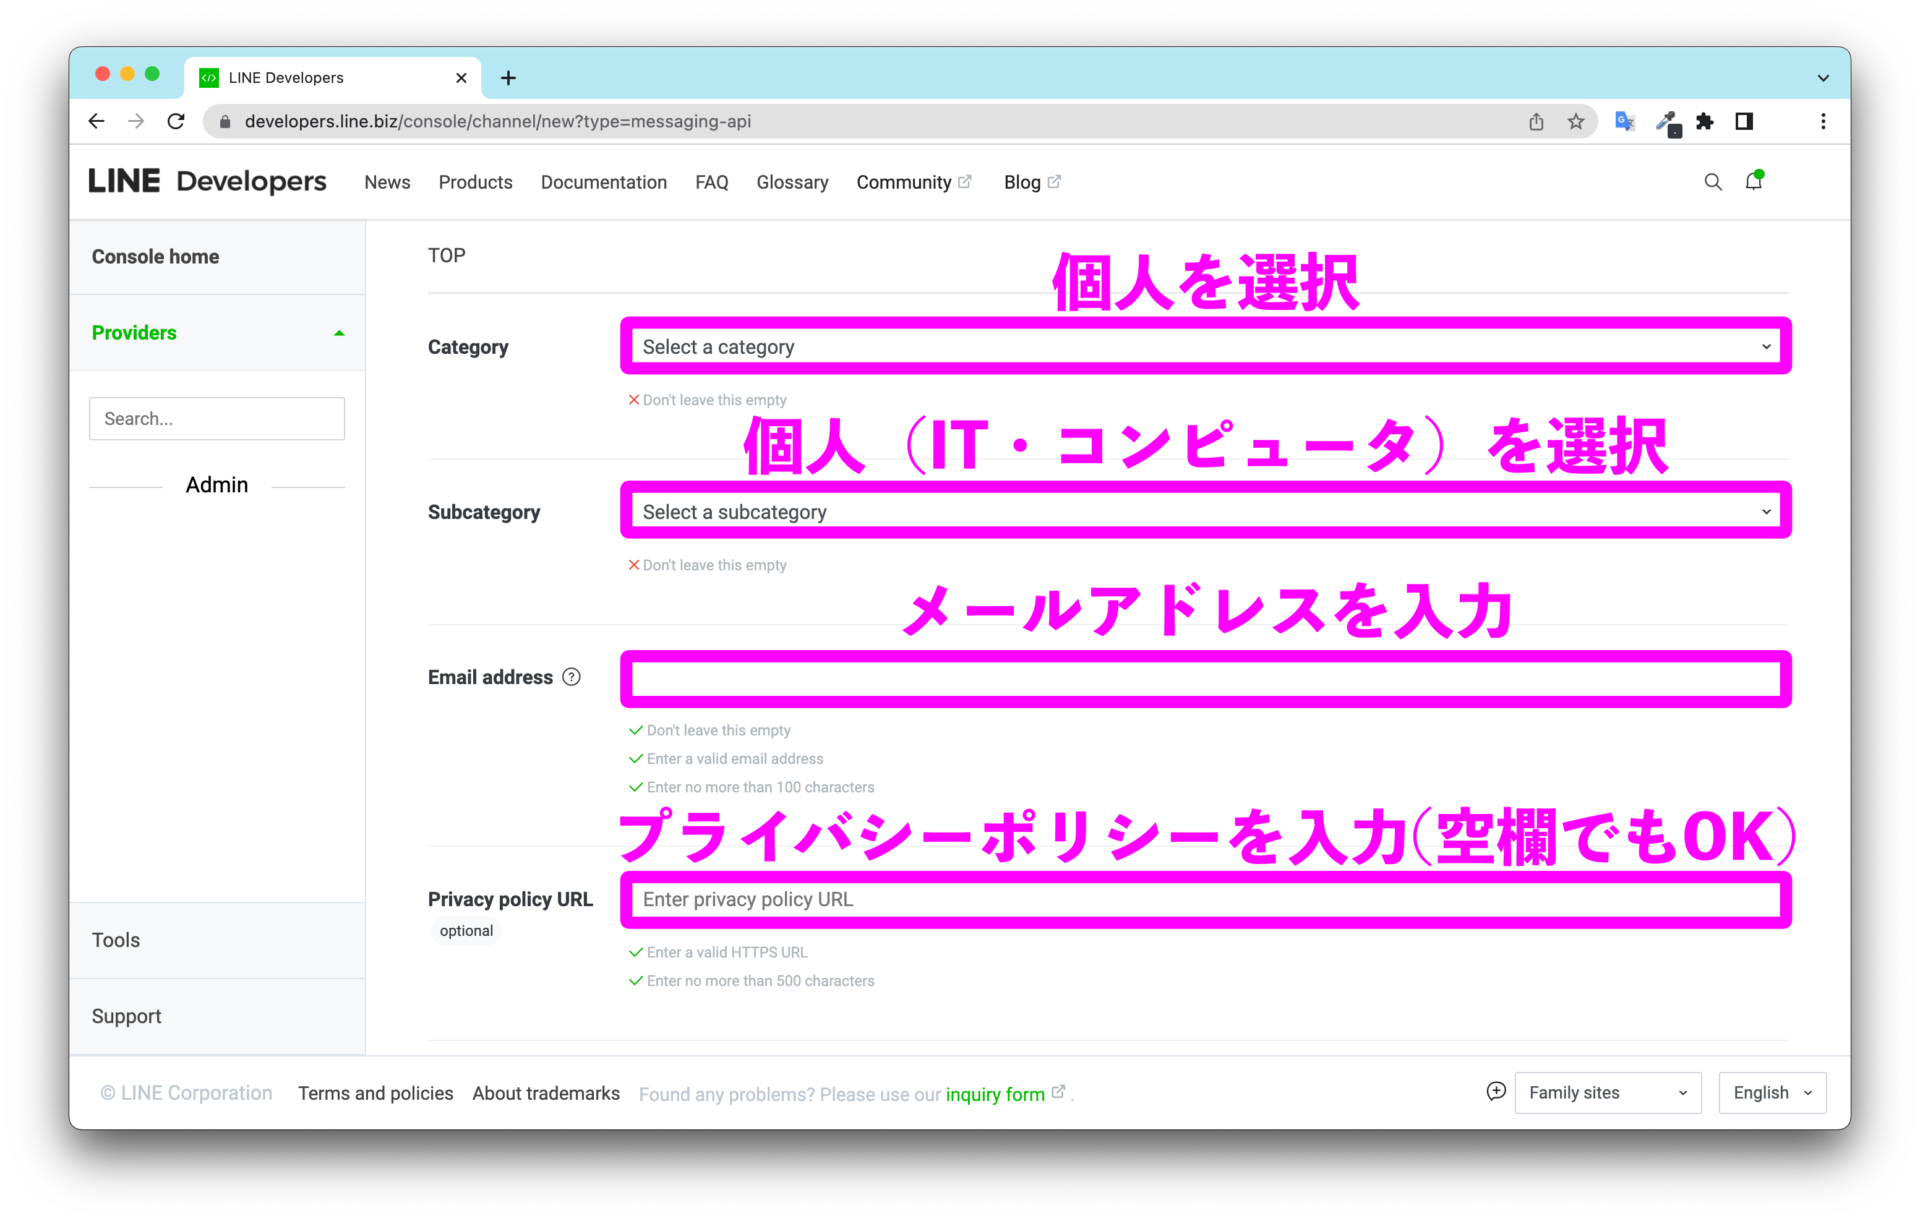Switch to the Documentation menu item
This screenshot has height=1221, width=1920.
point(603,182)
